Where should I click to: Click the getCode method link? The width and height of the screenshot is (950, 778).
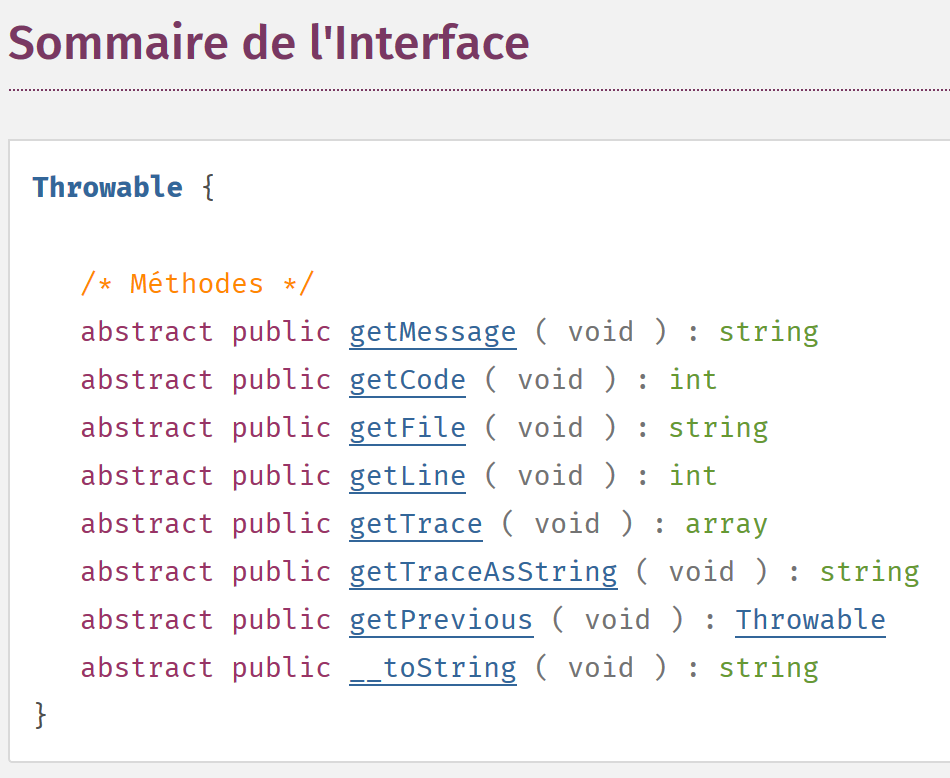coord(407,380)
